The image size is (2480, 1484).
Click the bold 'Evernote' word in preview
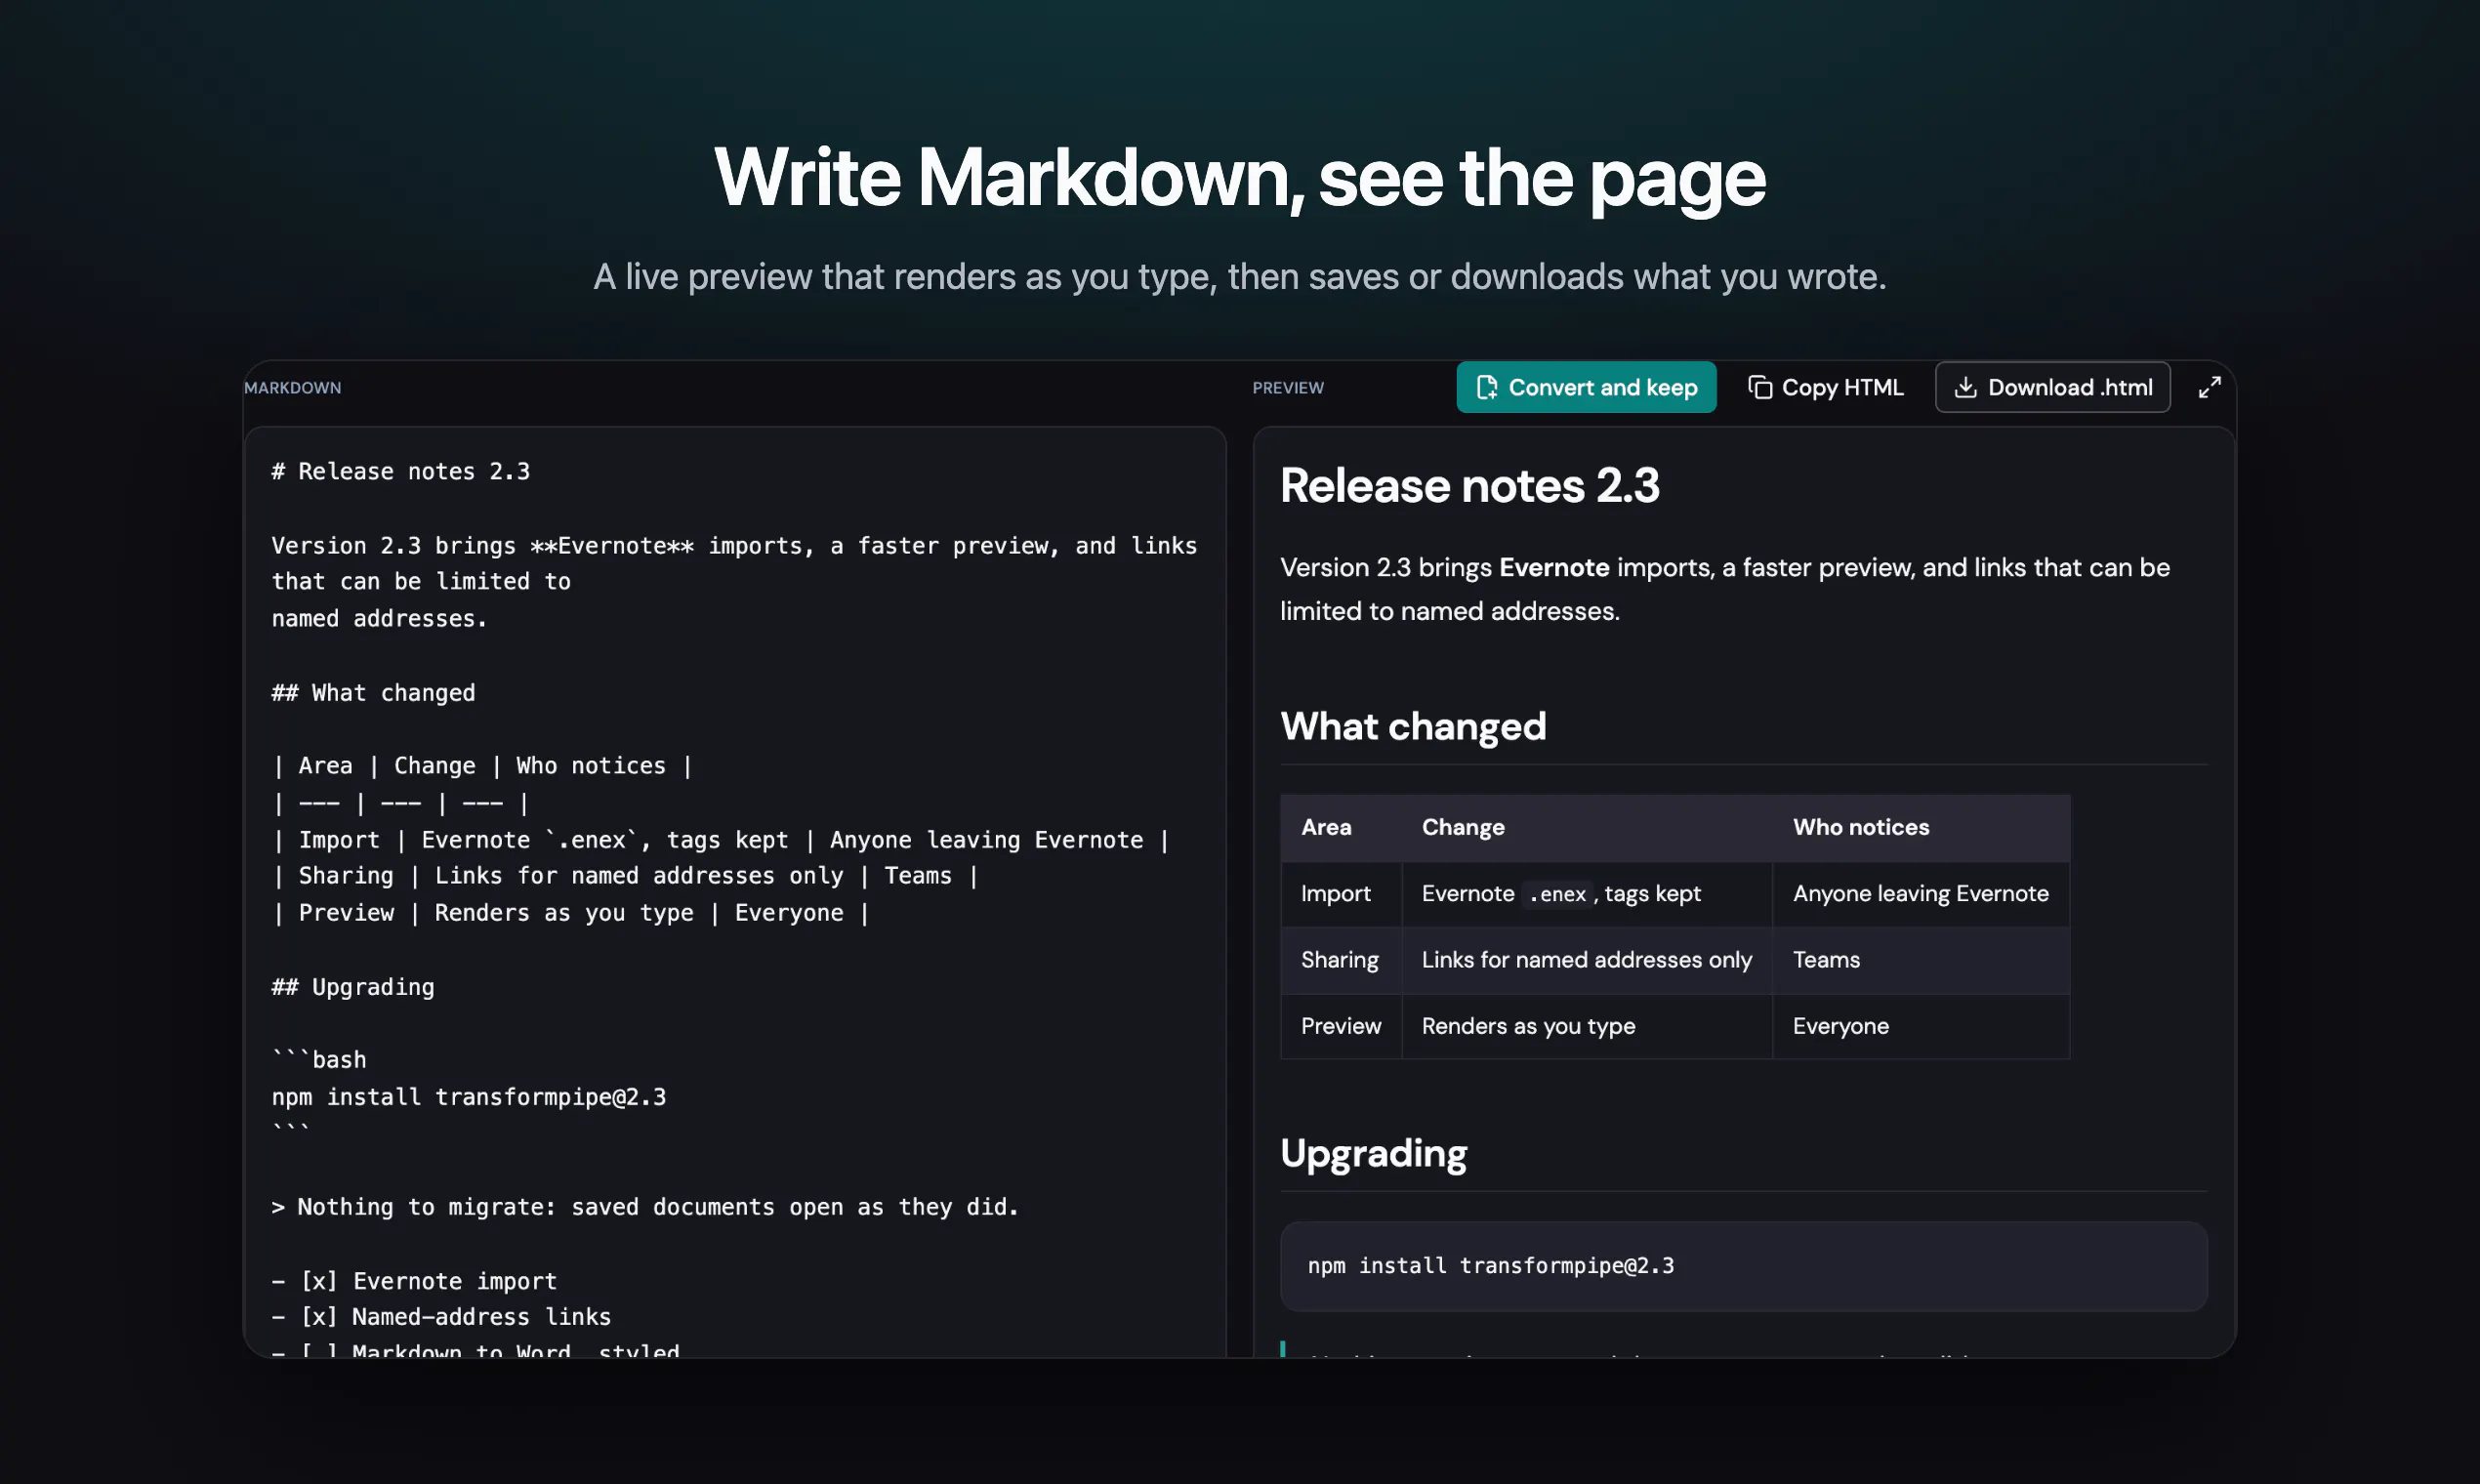[x=1554, y=567]
